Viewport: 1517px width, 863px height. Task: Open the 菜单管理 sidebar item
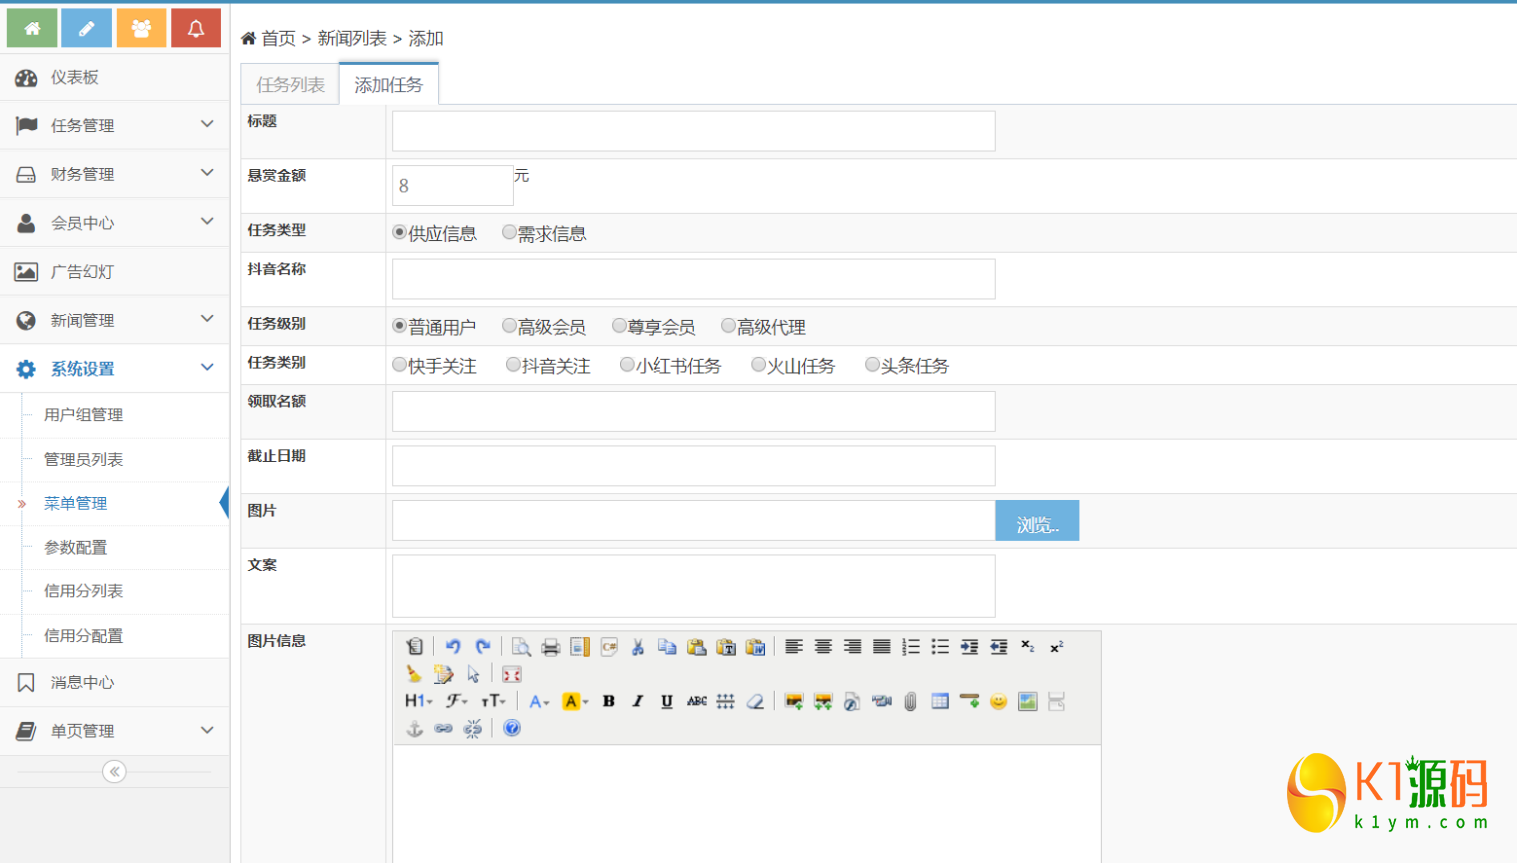coord(74,503)
